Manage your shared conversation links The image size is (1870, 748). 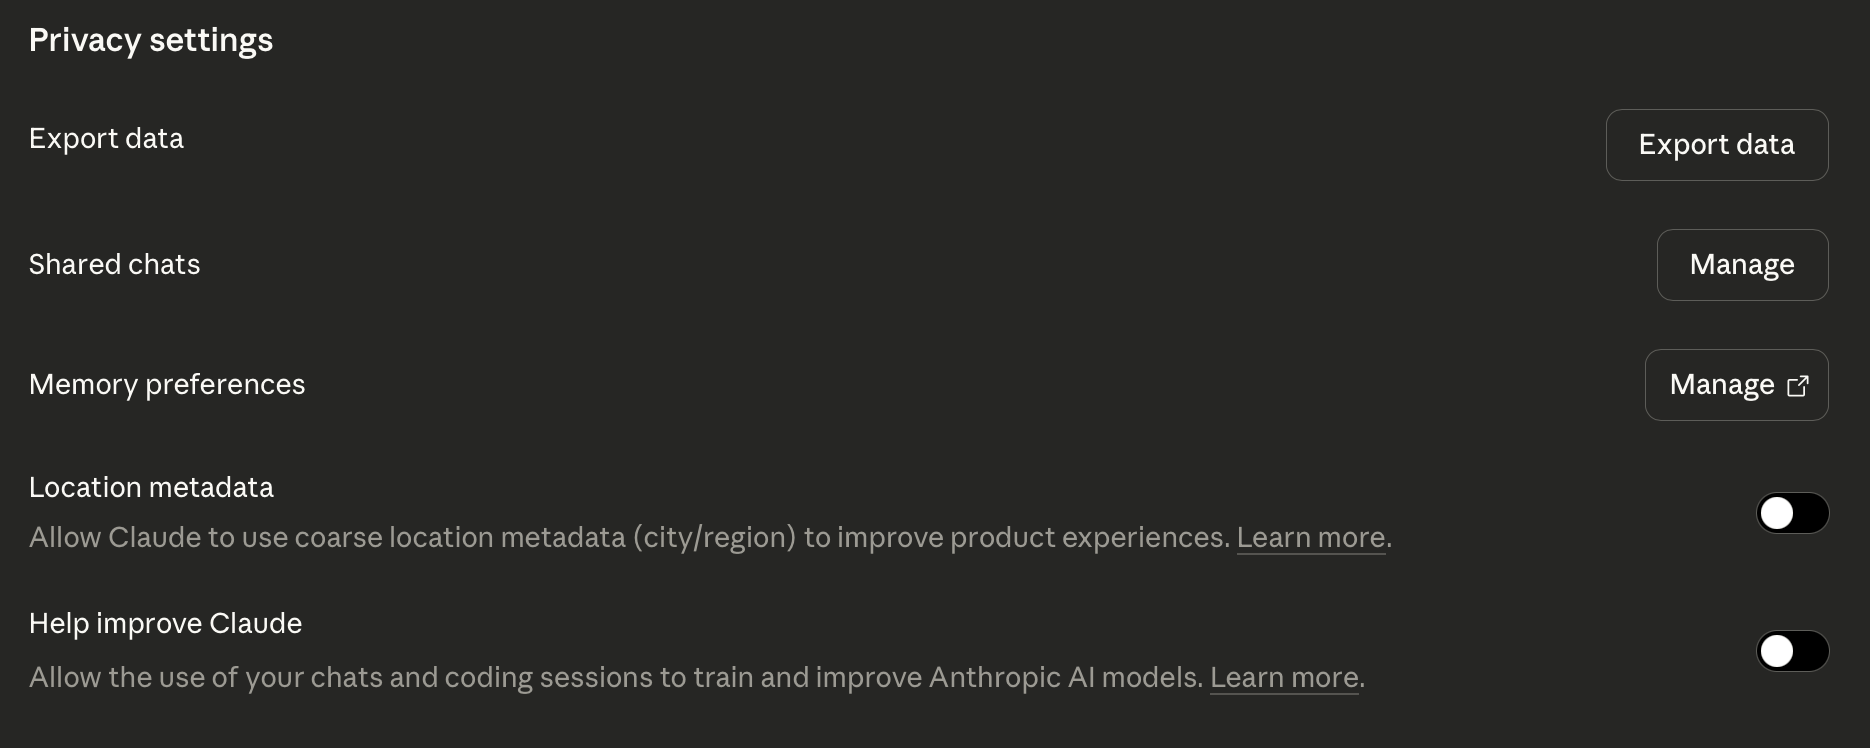click(x=1742, y=264)
